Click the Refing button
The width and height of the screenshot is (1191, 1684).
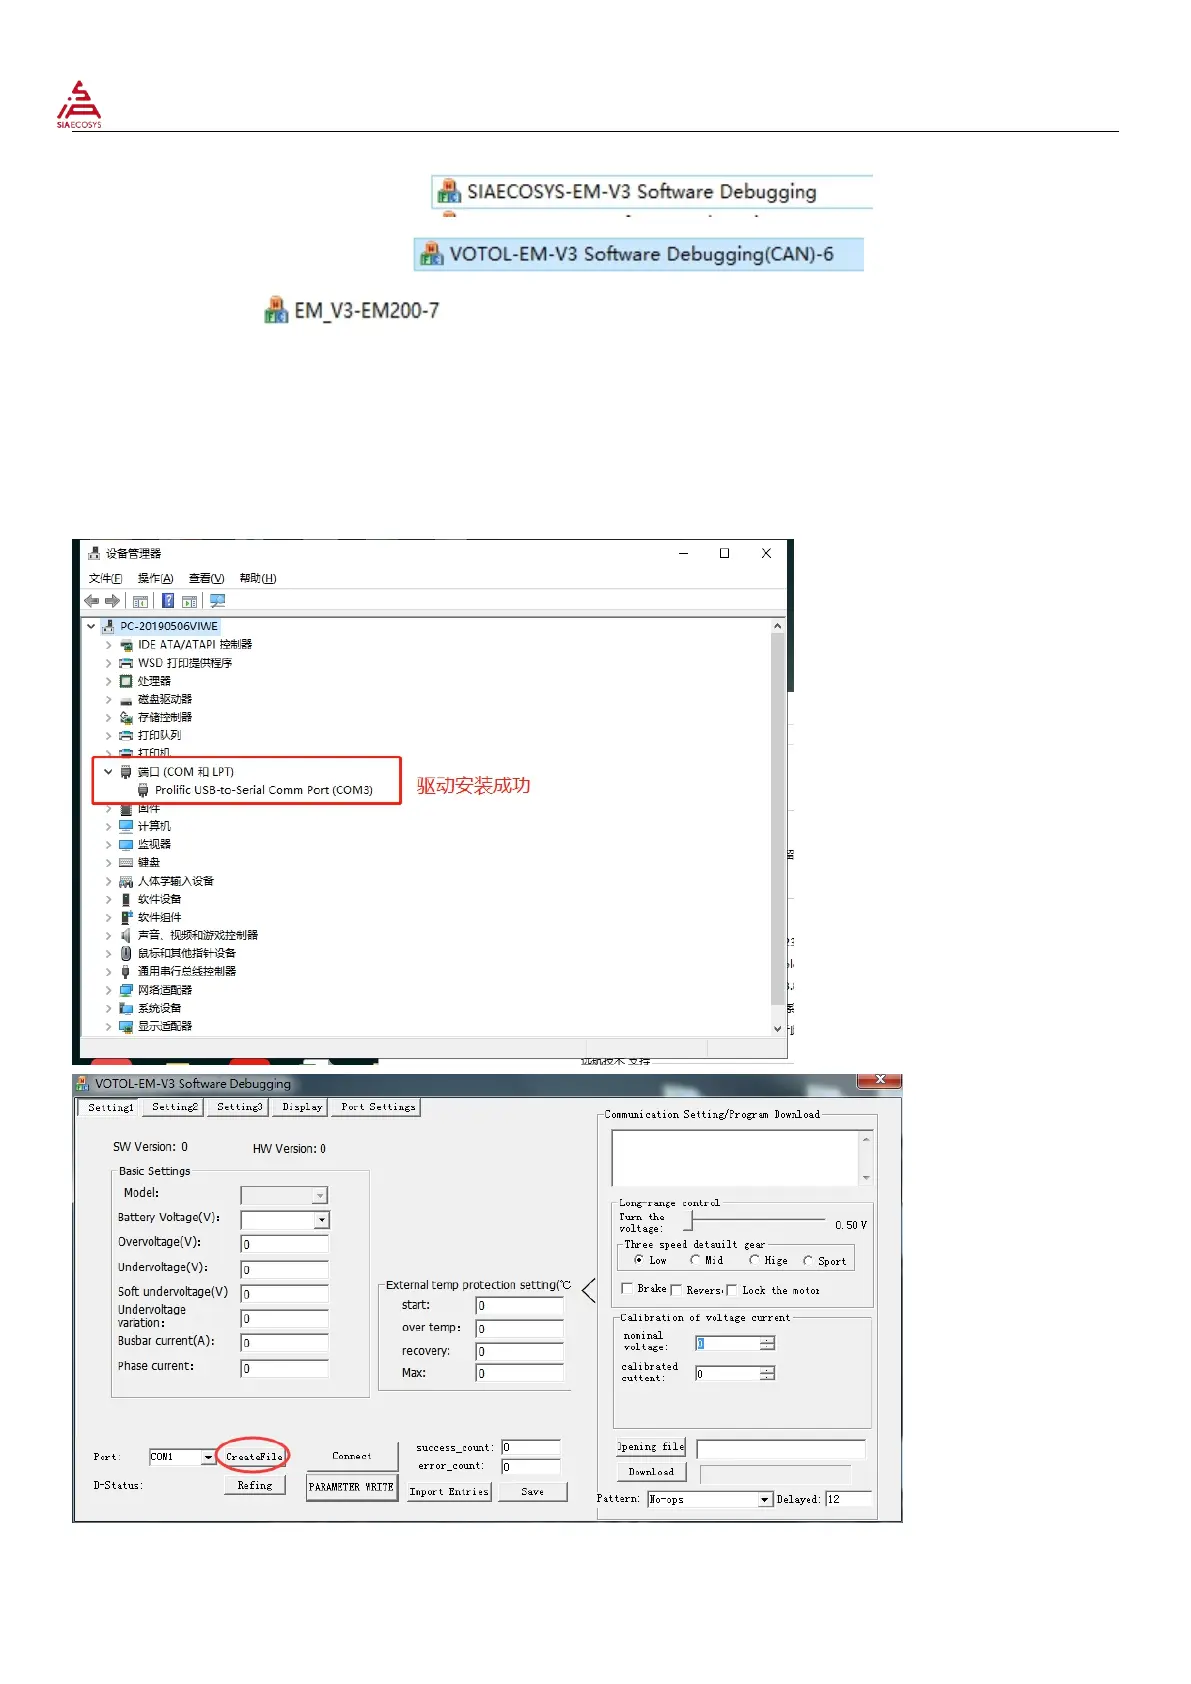coord(255,1485)
